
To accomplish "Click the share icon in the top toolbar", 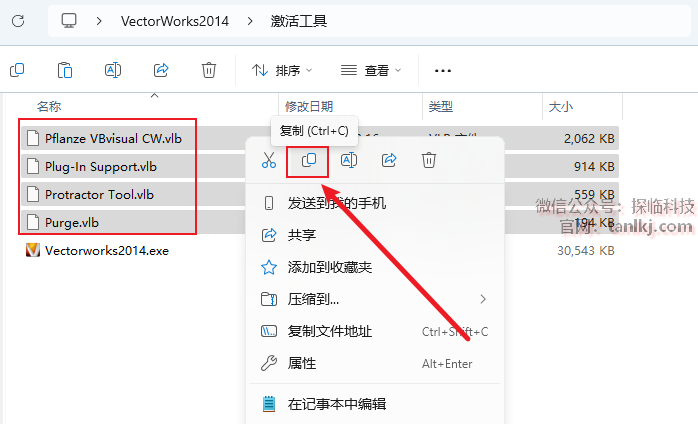I will [x=161, y=70].
